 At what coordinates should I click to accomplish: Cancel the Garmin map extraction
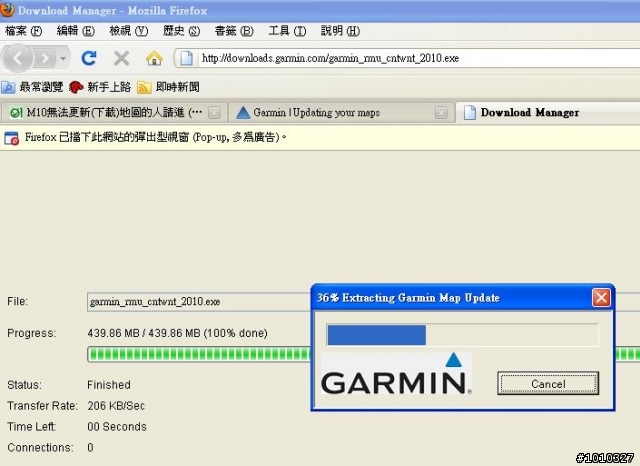[548, 384]
